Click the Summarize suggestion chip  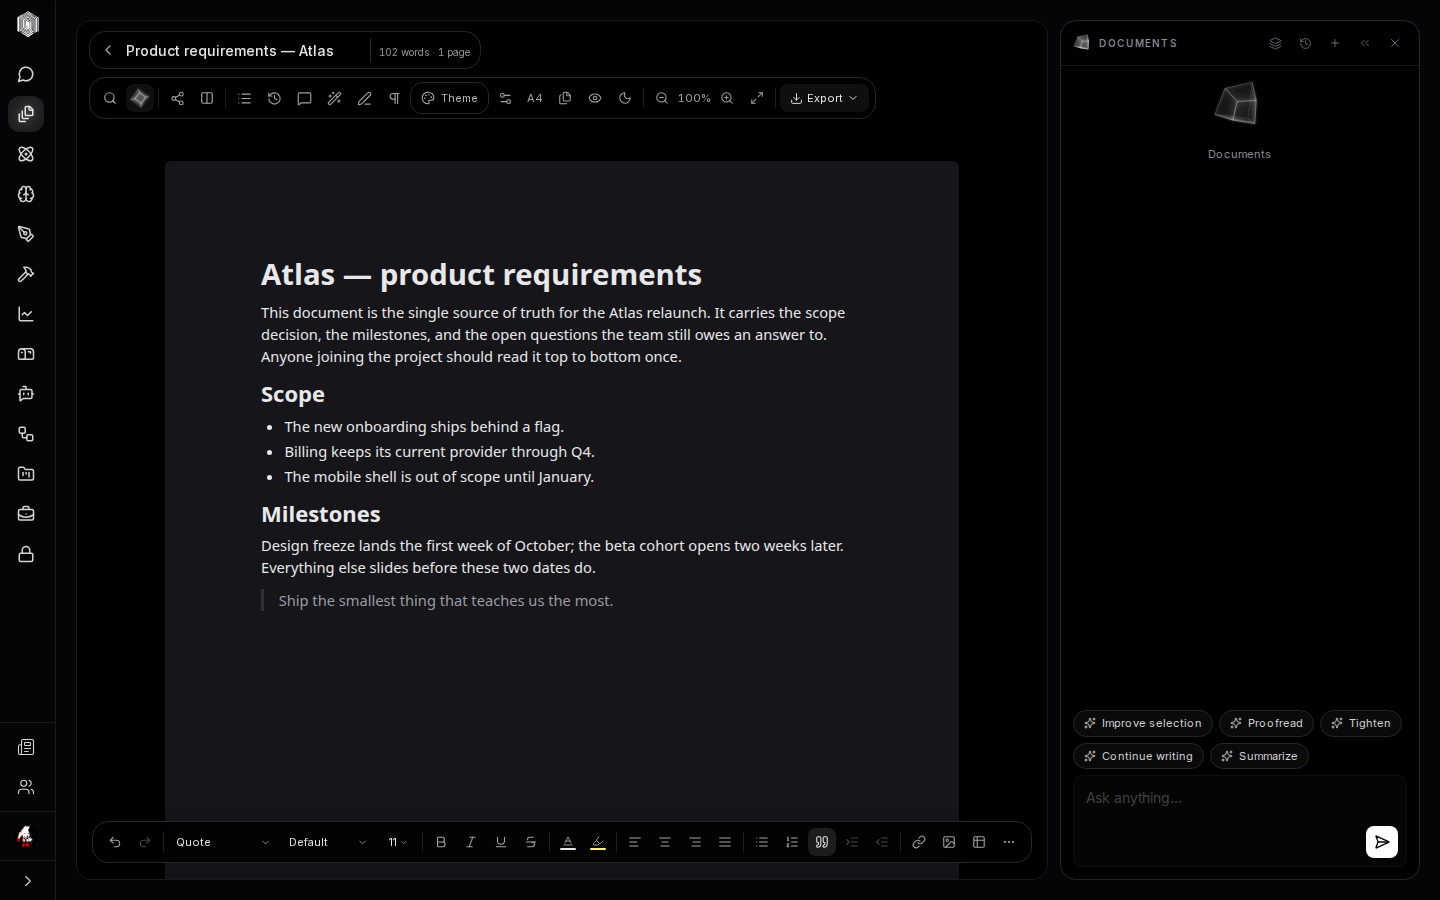point(1259,756)
